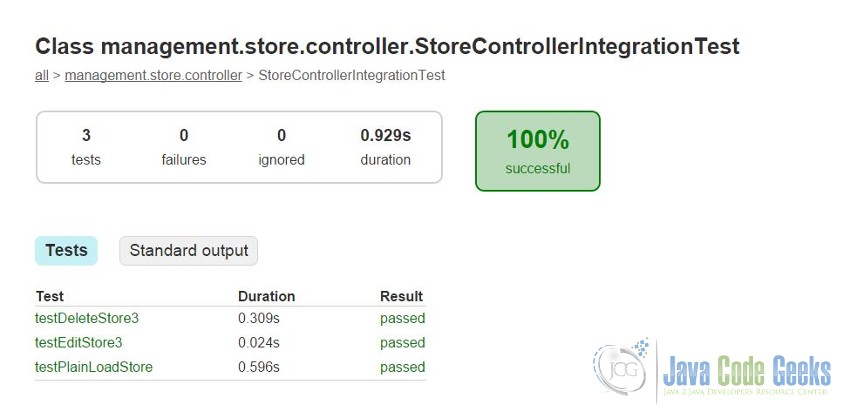
Task: Switch to the Standard output tab
Action: pyautogui.click(x=189, y=250)
